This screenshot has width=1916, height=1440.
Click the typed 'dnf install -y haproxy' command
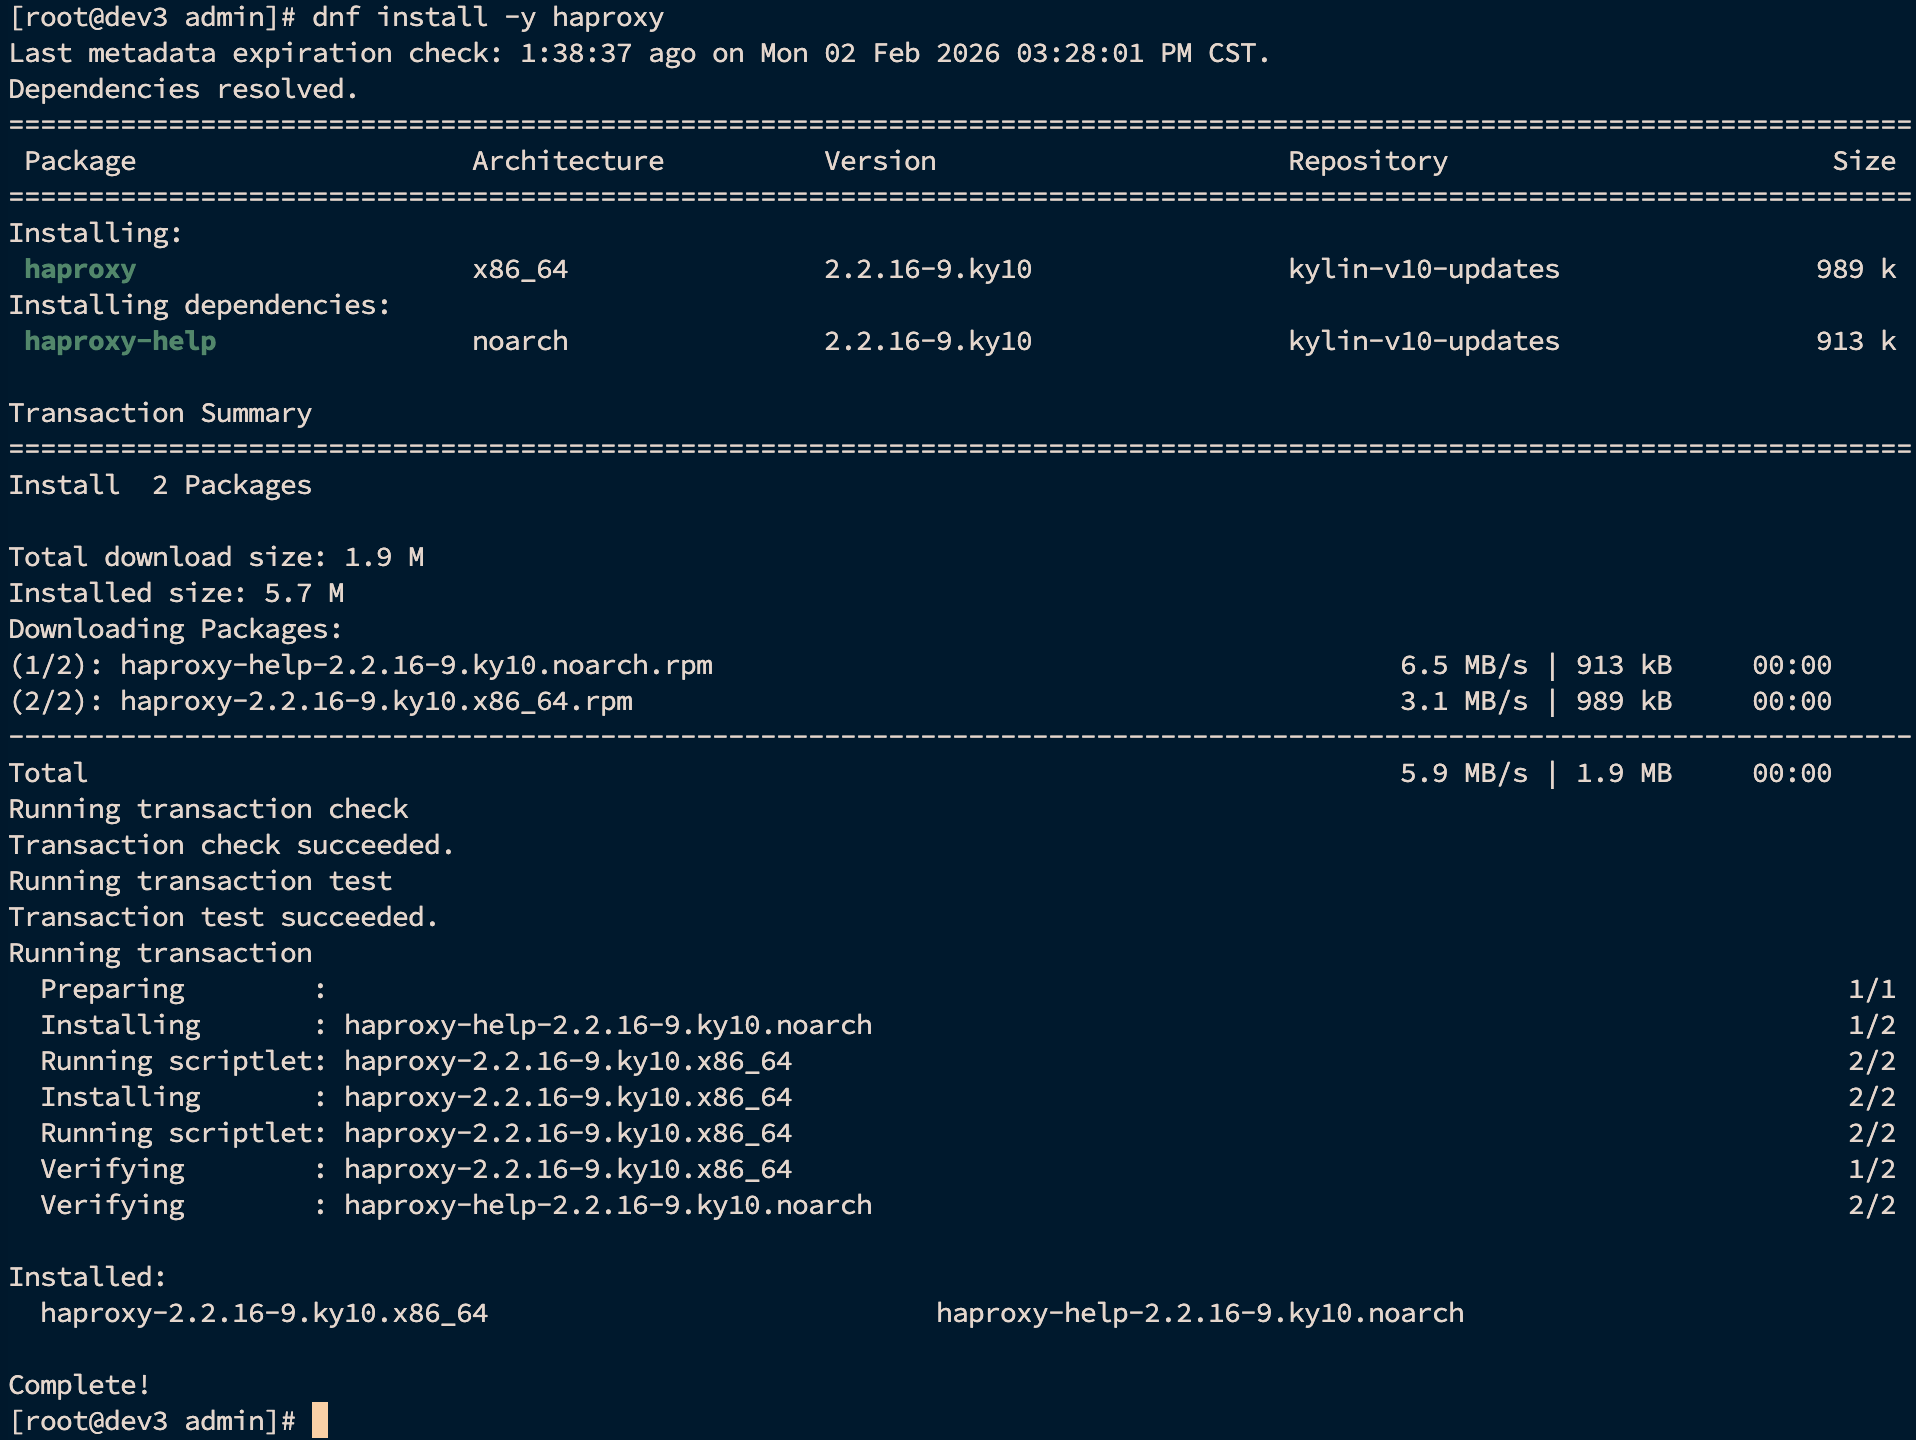(x=487, y=17)
